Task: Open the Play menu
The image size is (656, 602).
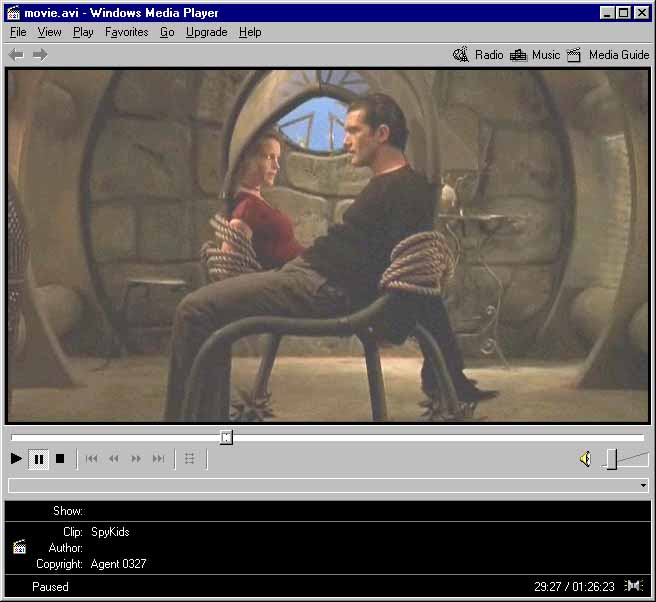Action: click(83, 32)
